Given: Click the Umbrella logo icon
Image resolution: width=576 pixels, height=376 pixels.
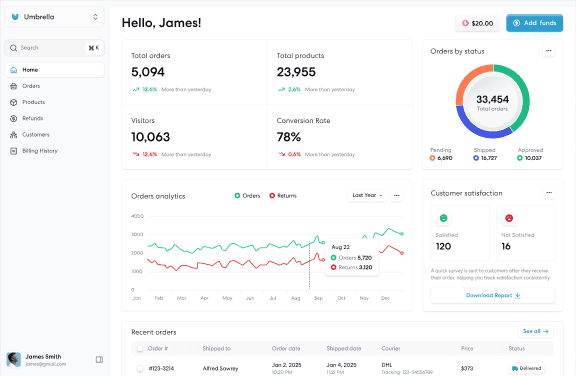Looking at the screenshot, I should pos(15,17).
